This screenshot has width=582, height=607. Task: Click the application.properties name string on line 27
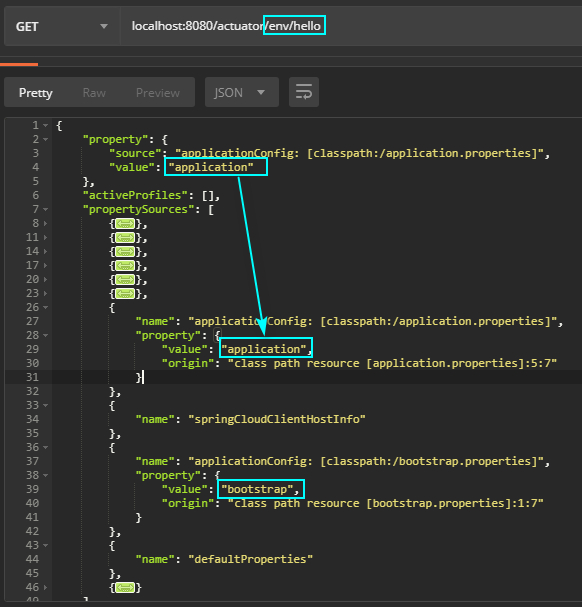(x=372, y=321)
